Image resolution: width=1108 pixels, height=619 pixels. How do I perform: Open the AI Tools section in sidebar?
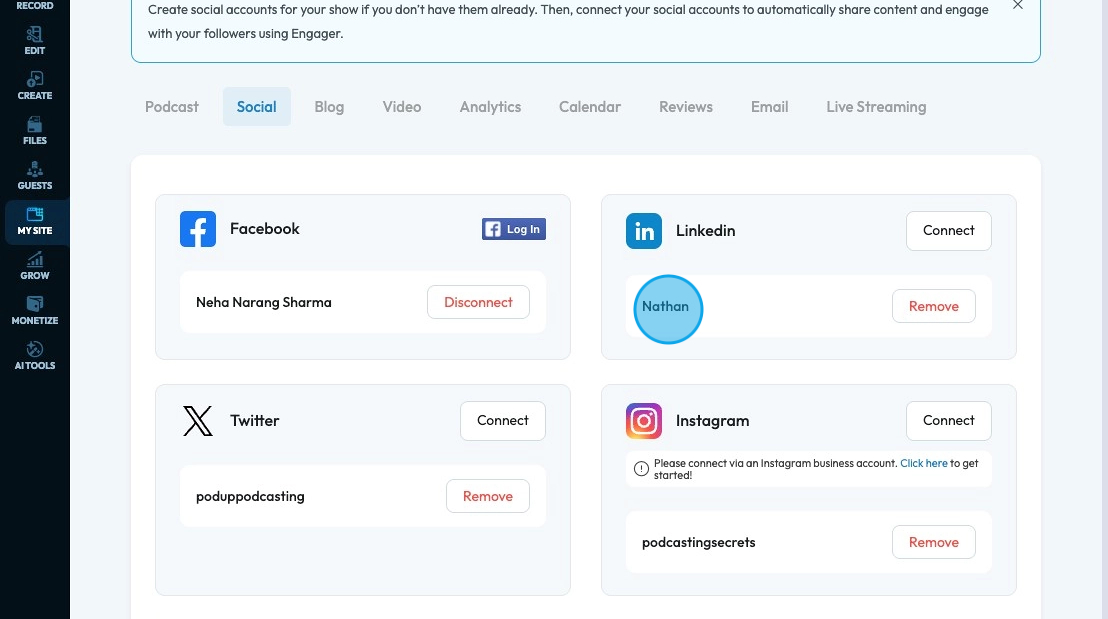tap(35, 356)
